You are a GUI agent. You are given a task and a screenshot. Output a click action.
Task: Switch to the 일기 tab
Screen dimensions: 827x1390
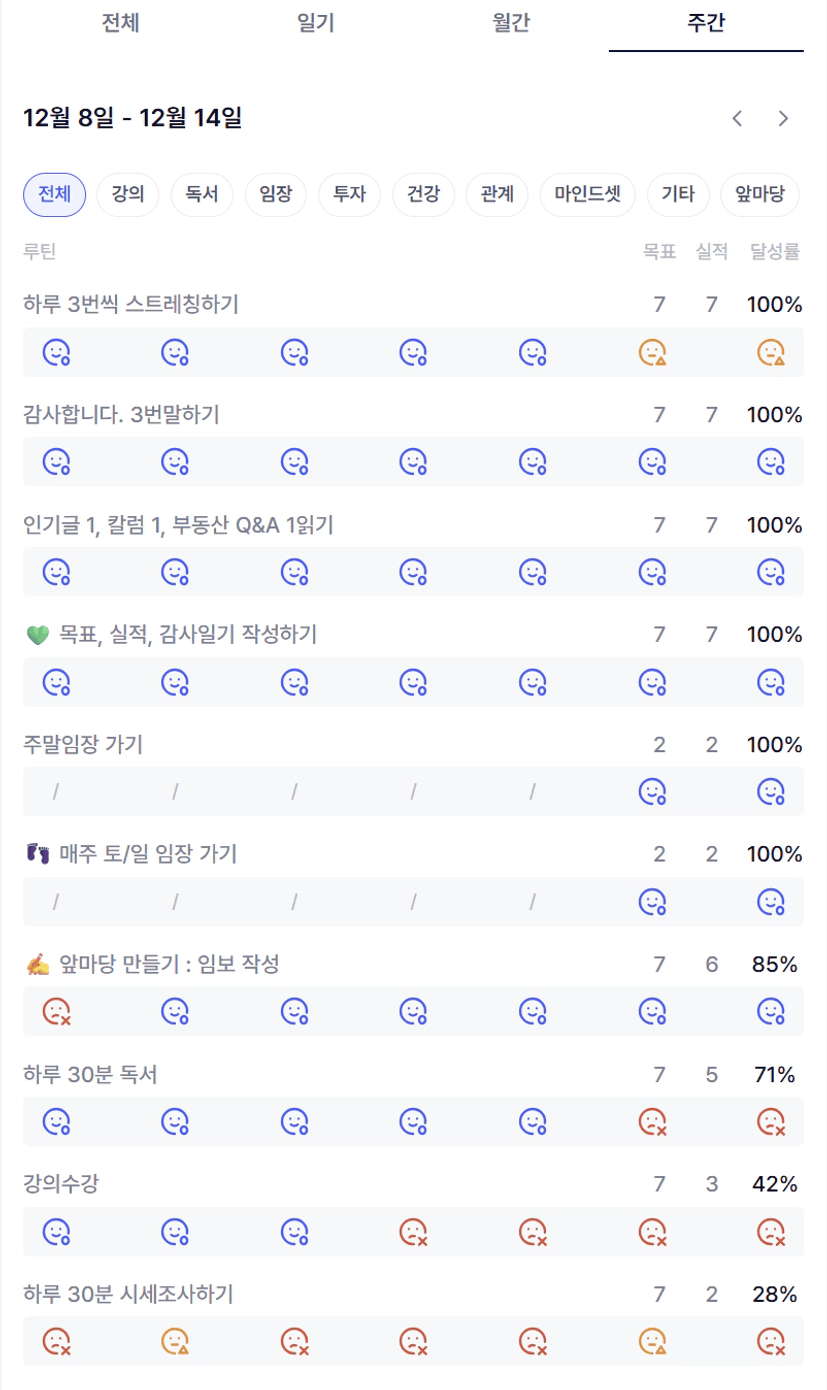click(315, 24)
